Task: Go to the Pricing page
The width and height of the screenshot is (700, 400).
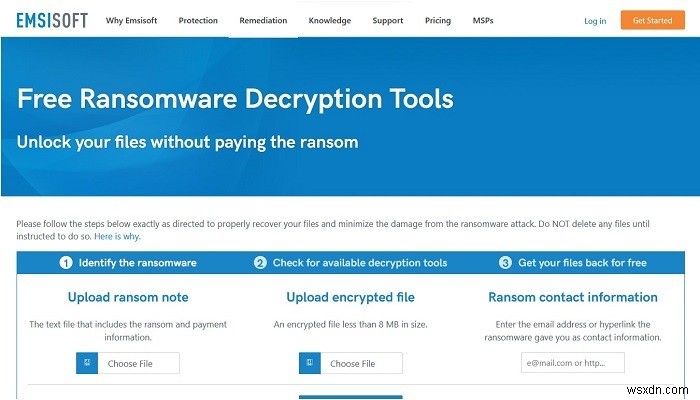Action: pyautogui.click(x=438, y=21)
